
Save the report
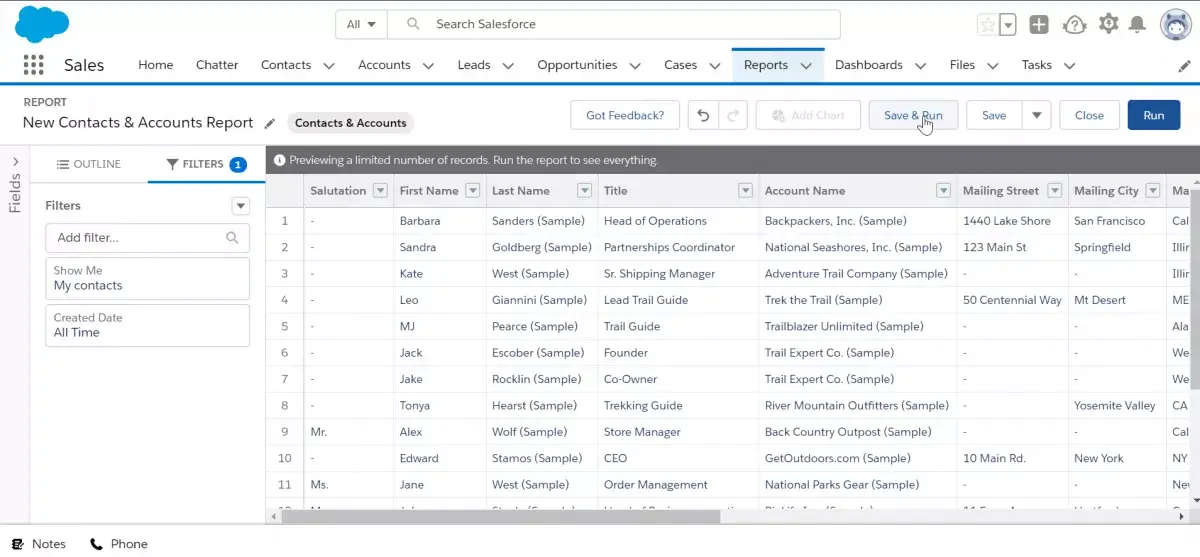click(994, 115)
